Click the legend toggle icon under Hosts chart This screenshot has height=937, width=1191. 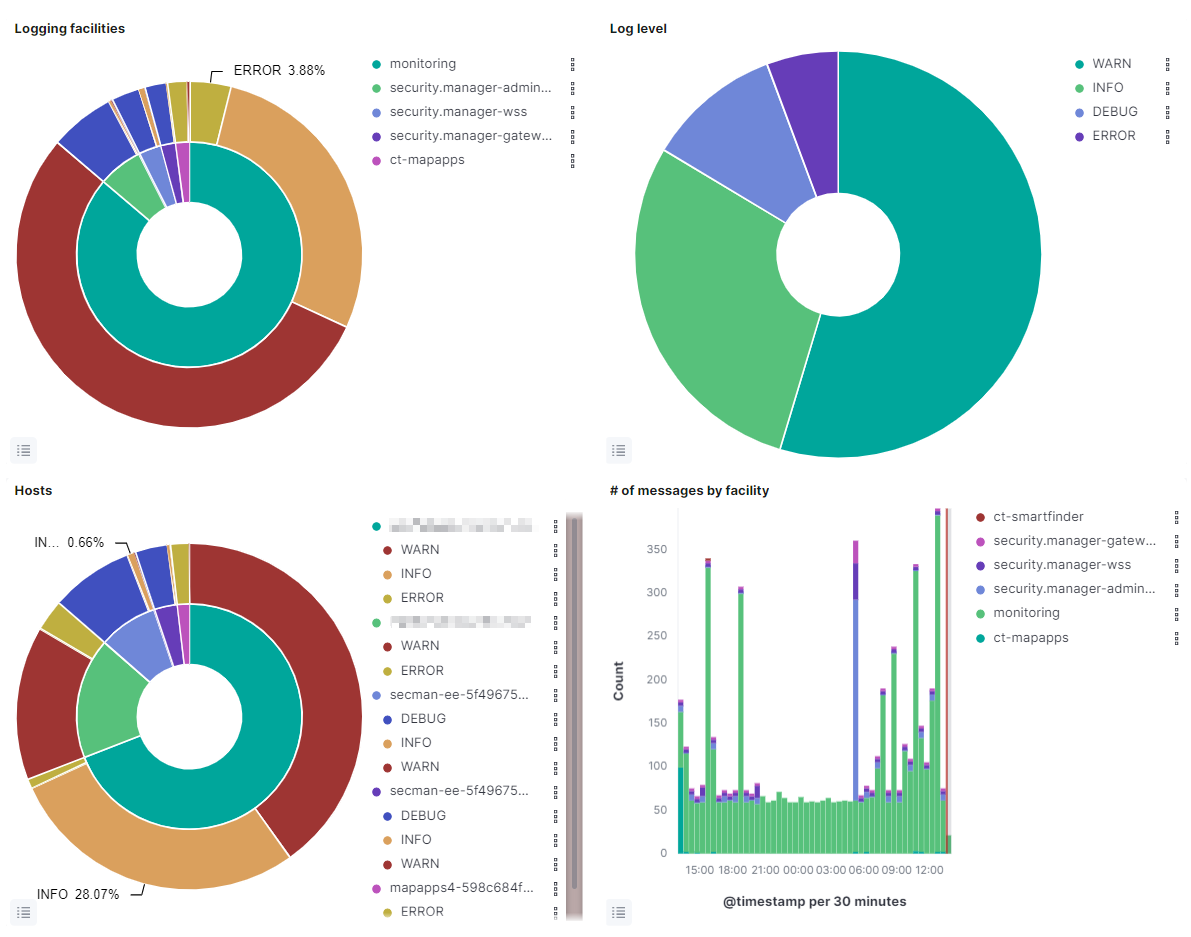[x=23, y=912]
